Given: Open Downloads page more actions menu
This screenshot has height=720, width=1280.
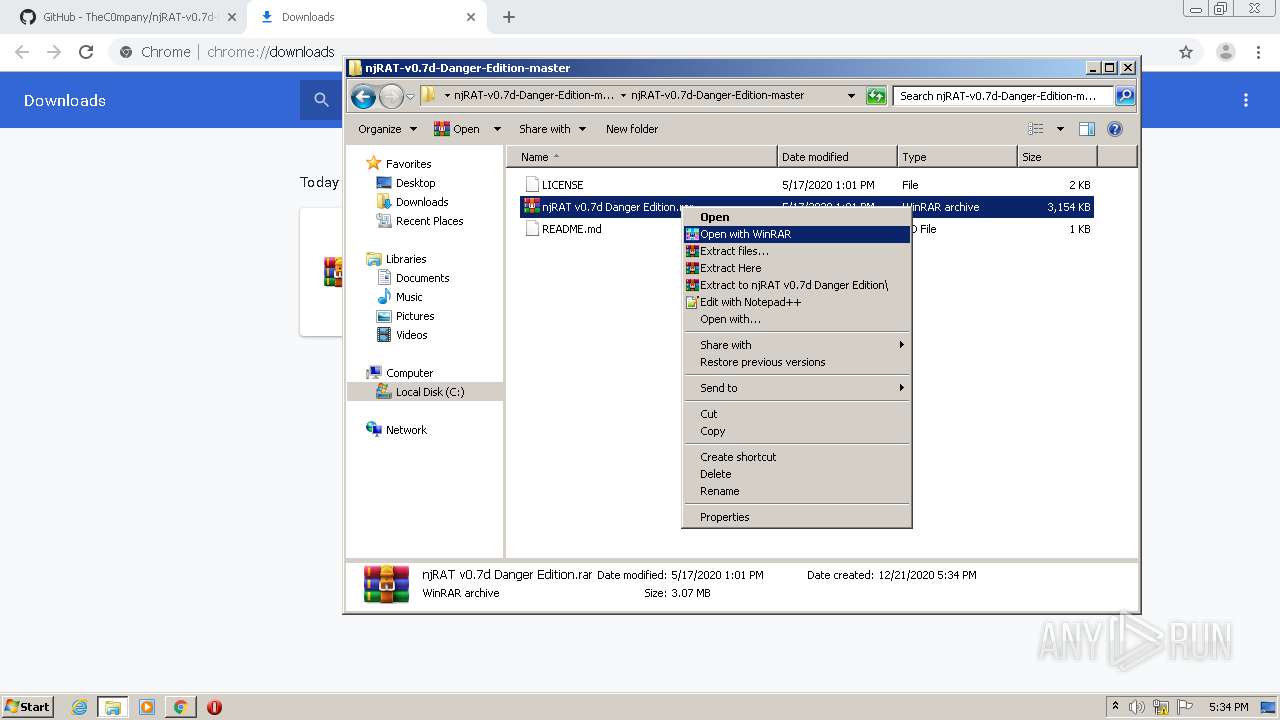Looking at the screenshot, I should click(1246, 100).
